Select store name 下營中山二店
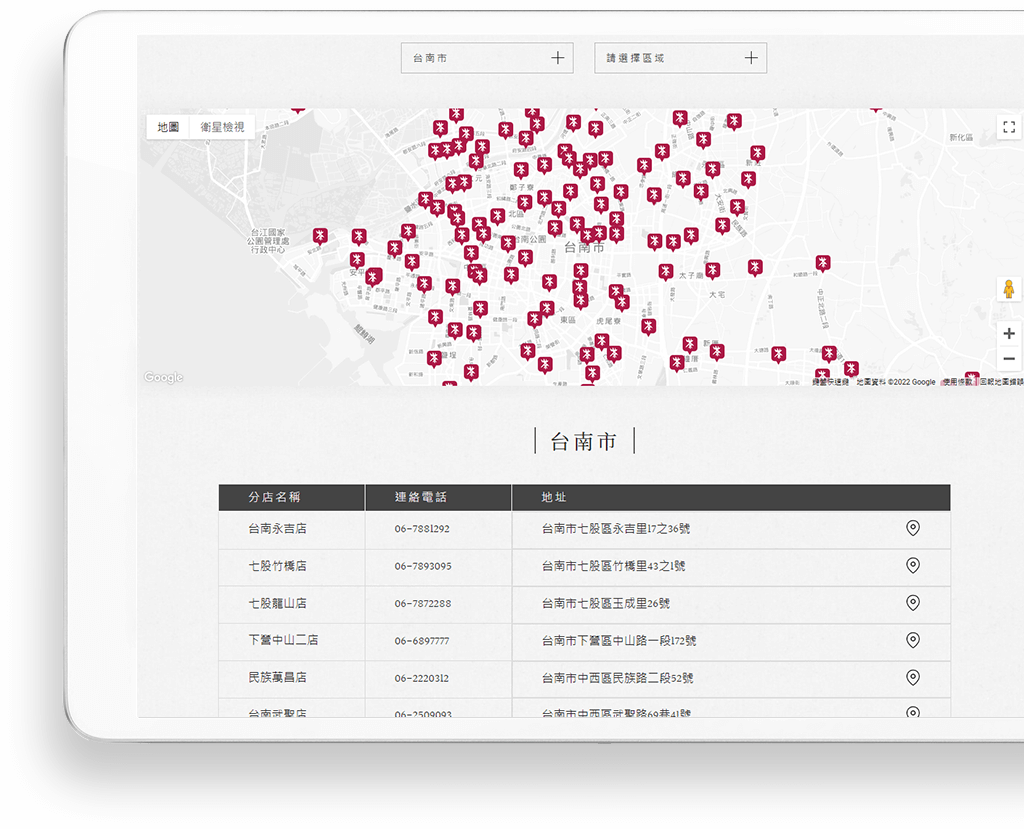This screenshot has height=829, width=1024. 283,640
